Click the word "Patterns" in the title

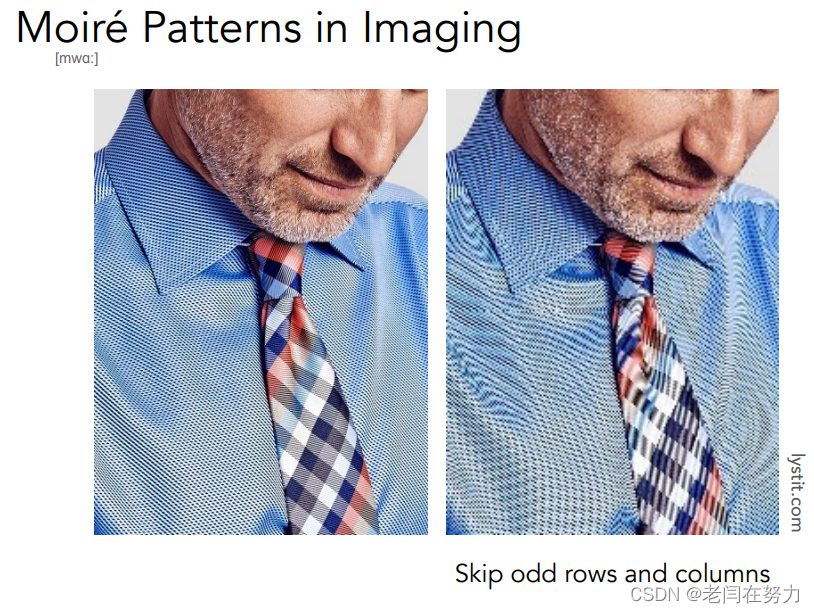[x=222, y=27]
